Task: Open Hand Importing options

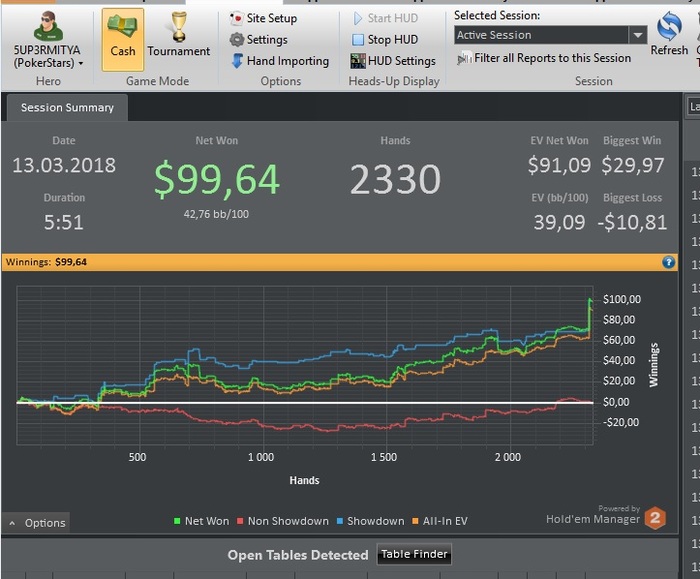Action: [280, 61]
